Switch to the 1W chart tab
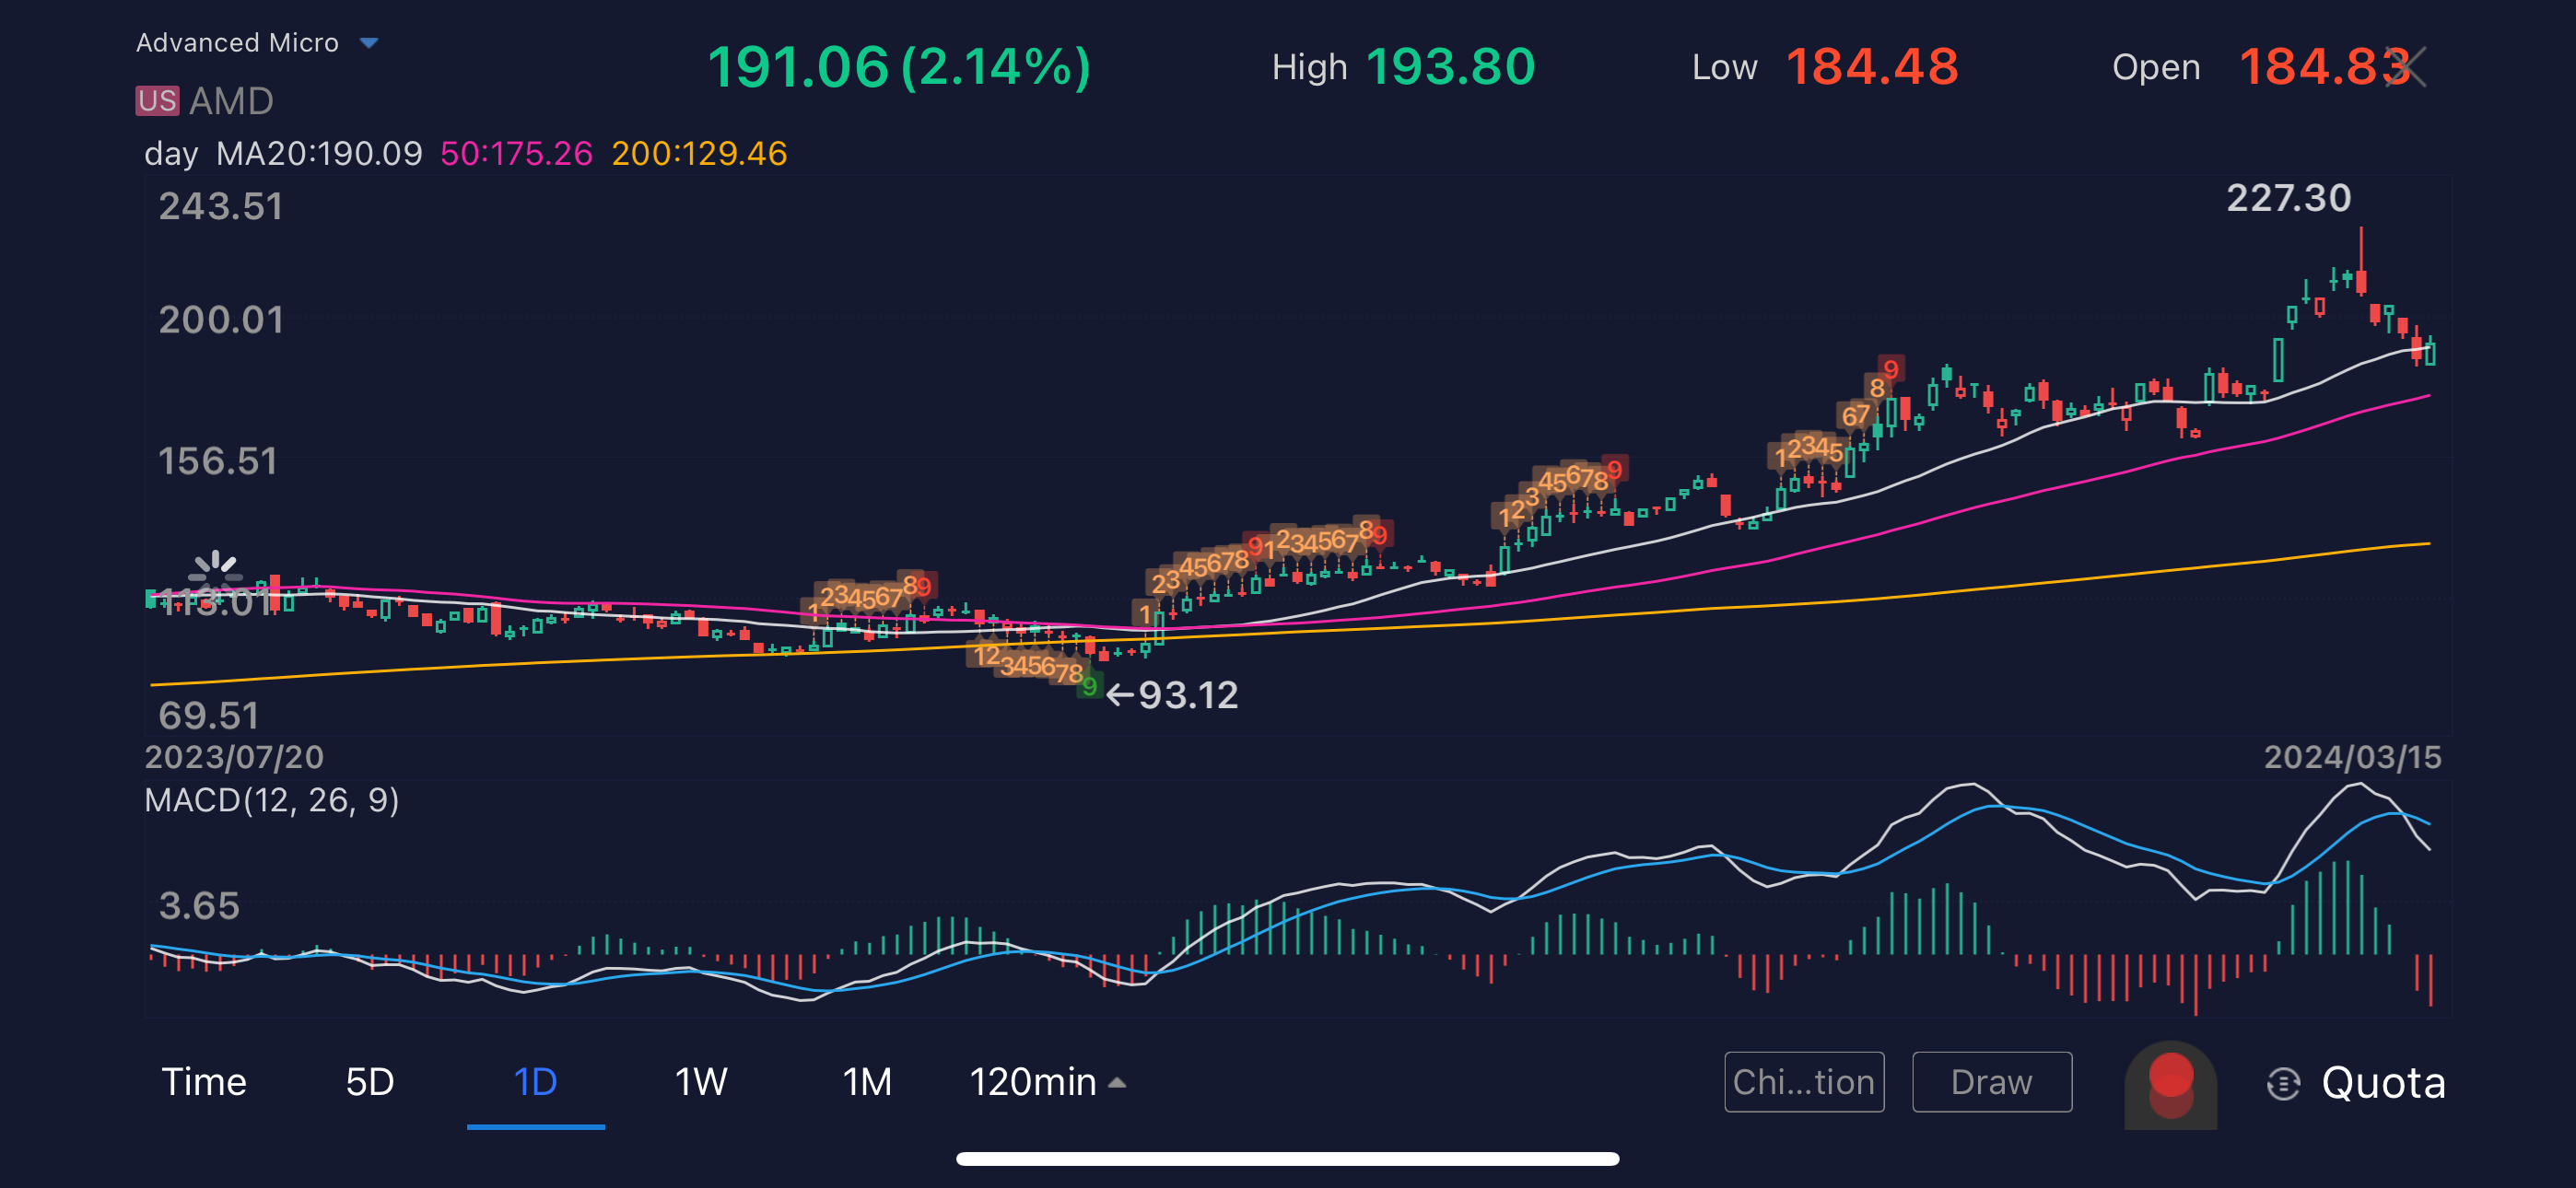 click(700, 1082)
